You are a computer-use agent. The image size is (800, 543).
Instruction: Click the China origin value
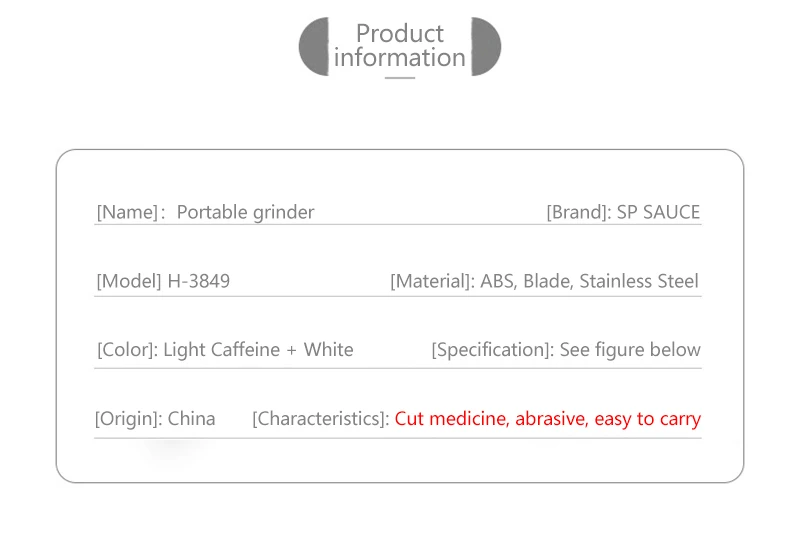pyautogui.click(x=191, y=419)
